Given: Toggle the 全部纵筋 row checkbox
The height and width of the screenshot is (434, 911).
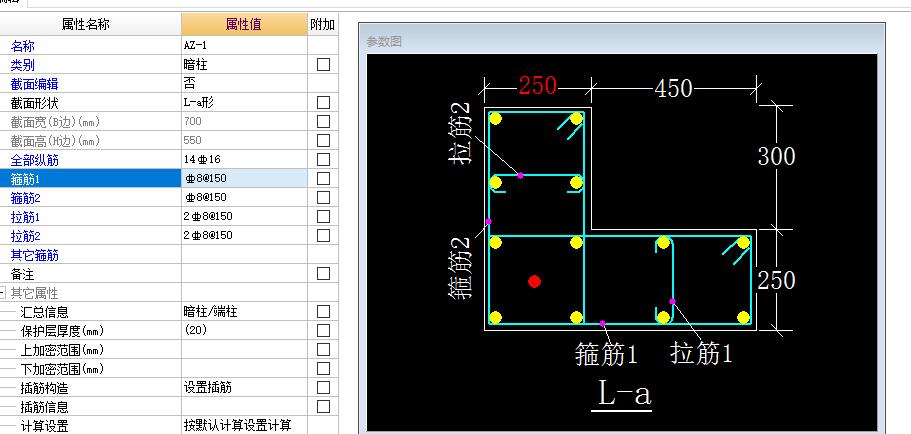Looking at the screenshot, I should point(323,159).
